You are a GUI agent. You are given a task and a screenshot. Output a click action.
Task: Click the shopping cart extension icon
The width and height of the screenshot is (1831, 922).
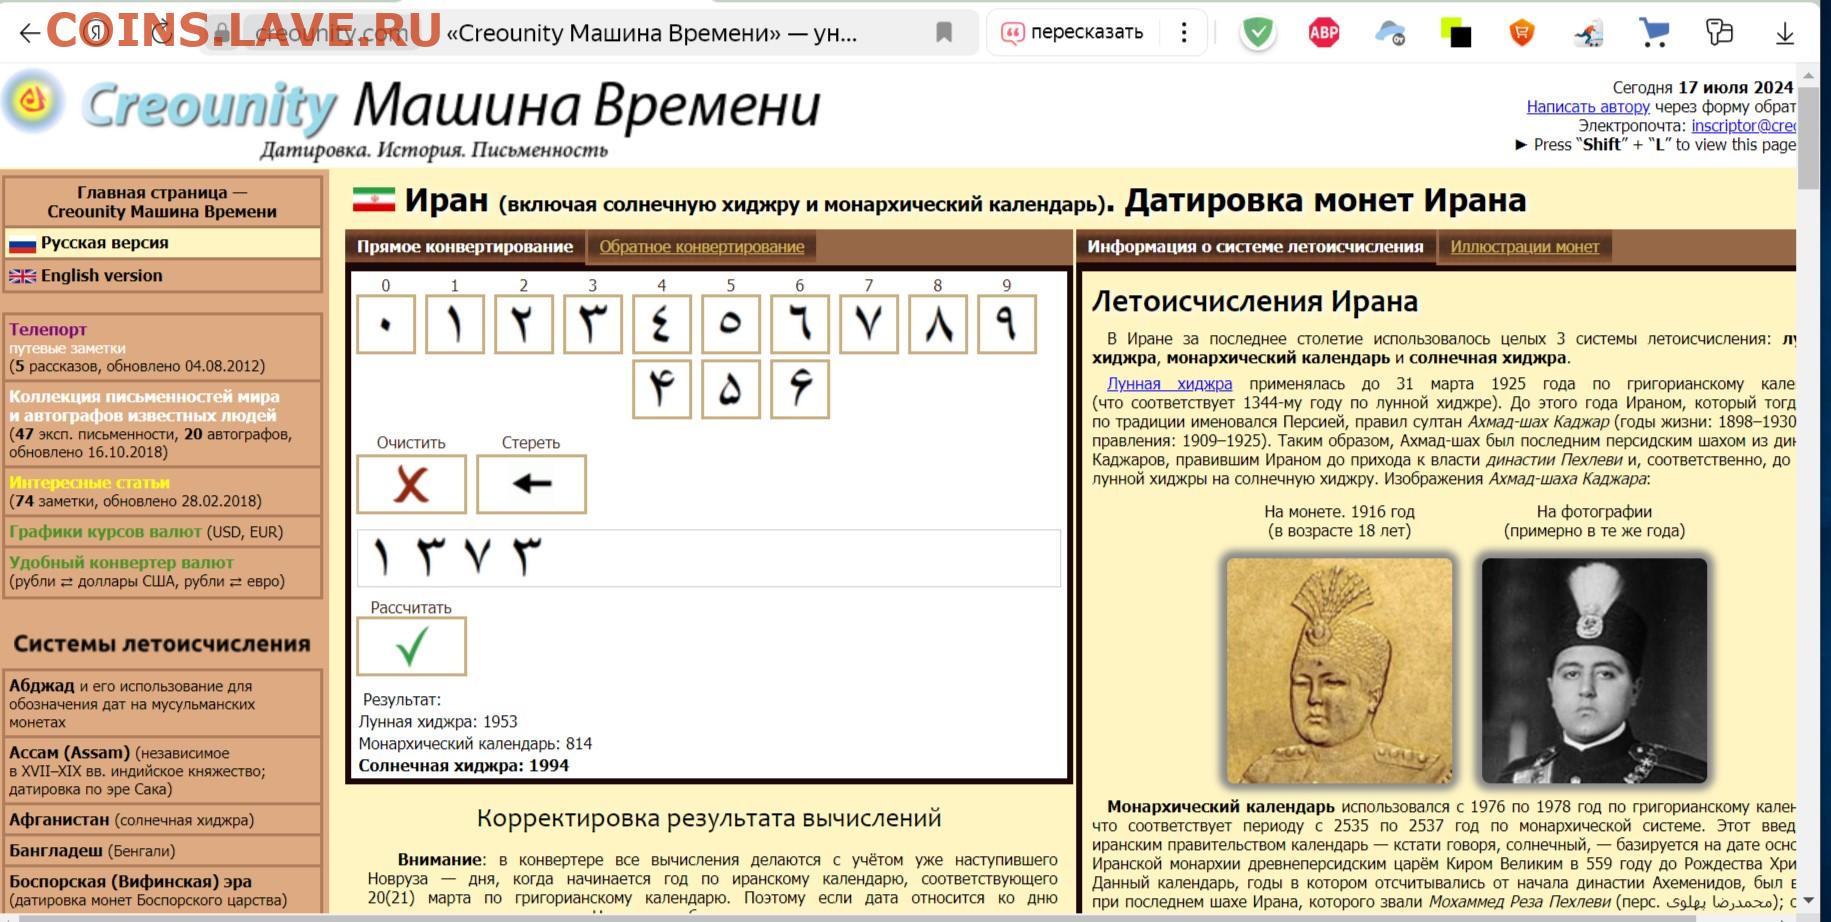pyautogui.click(x=1654, y=33)
